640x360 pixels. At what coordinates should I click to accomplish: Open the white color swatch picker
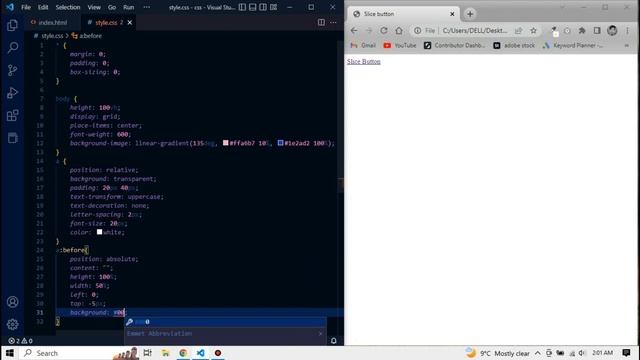pyautogui.click(x=100, y=232)
